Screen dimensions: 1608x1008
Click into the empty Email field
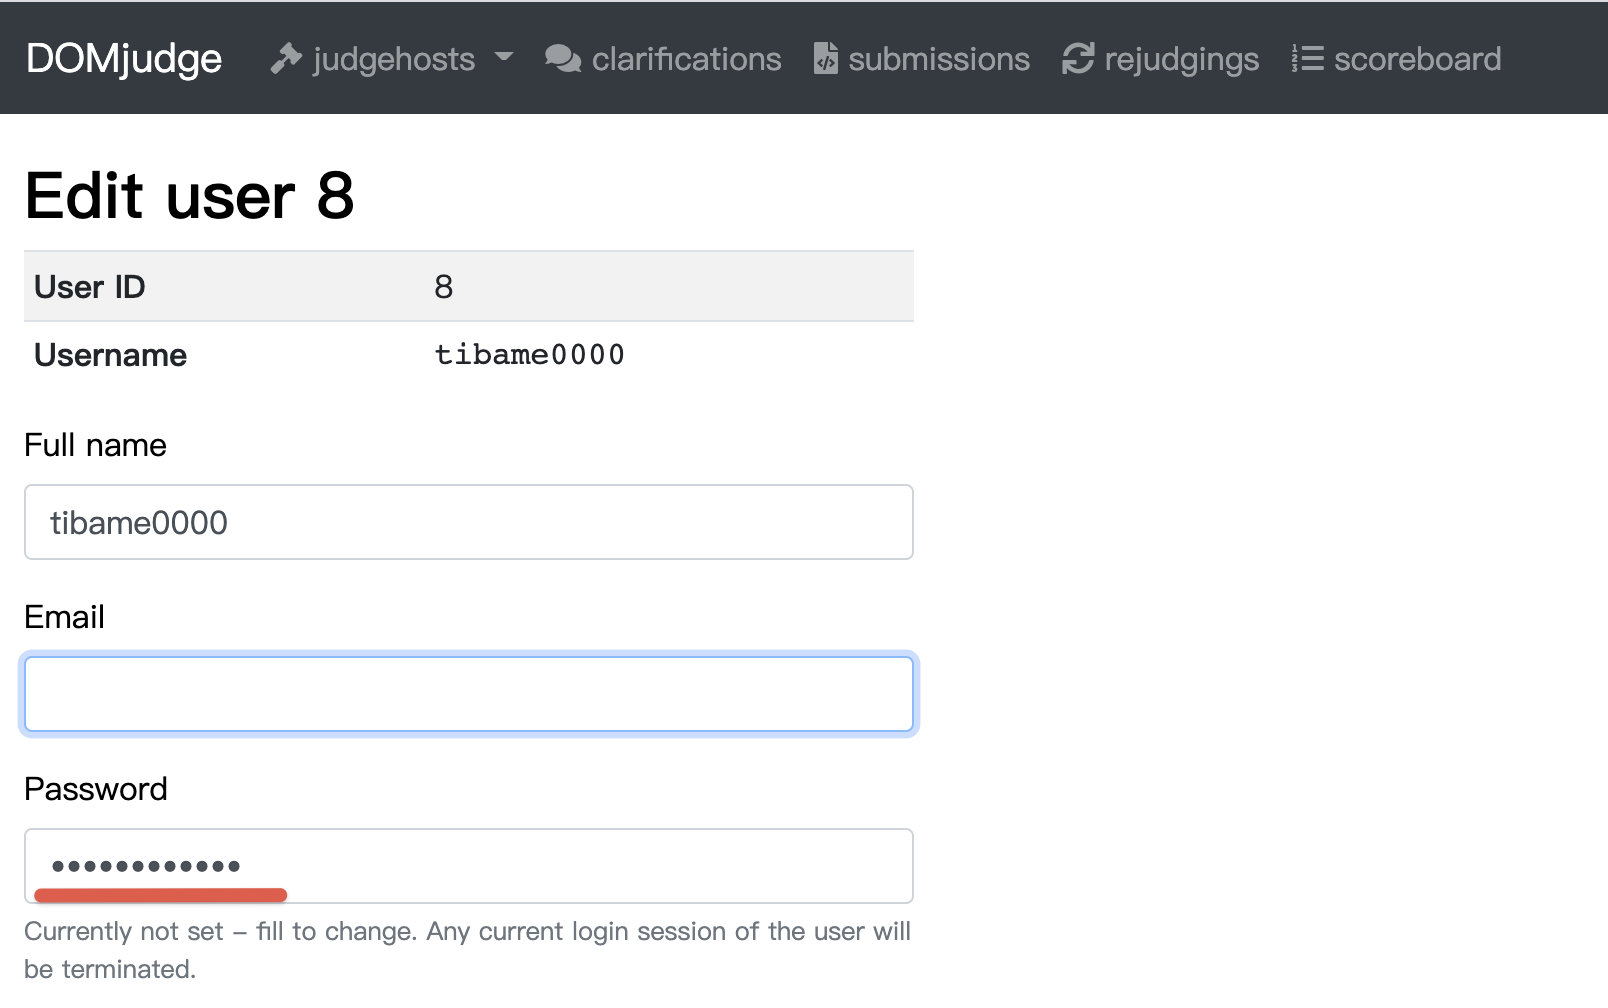(x=468, y=694)
